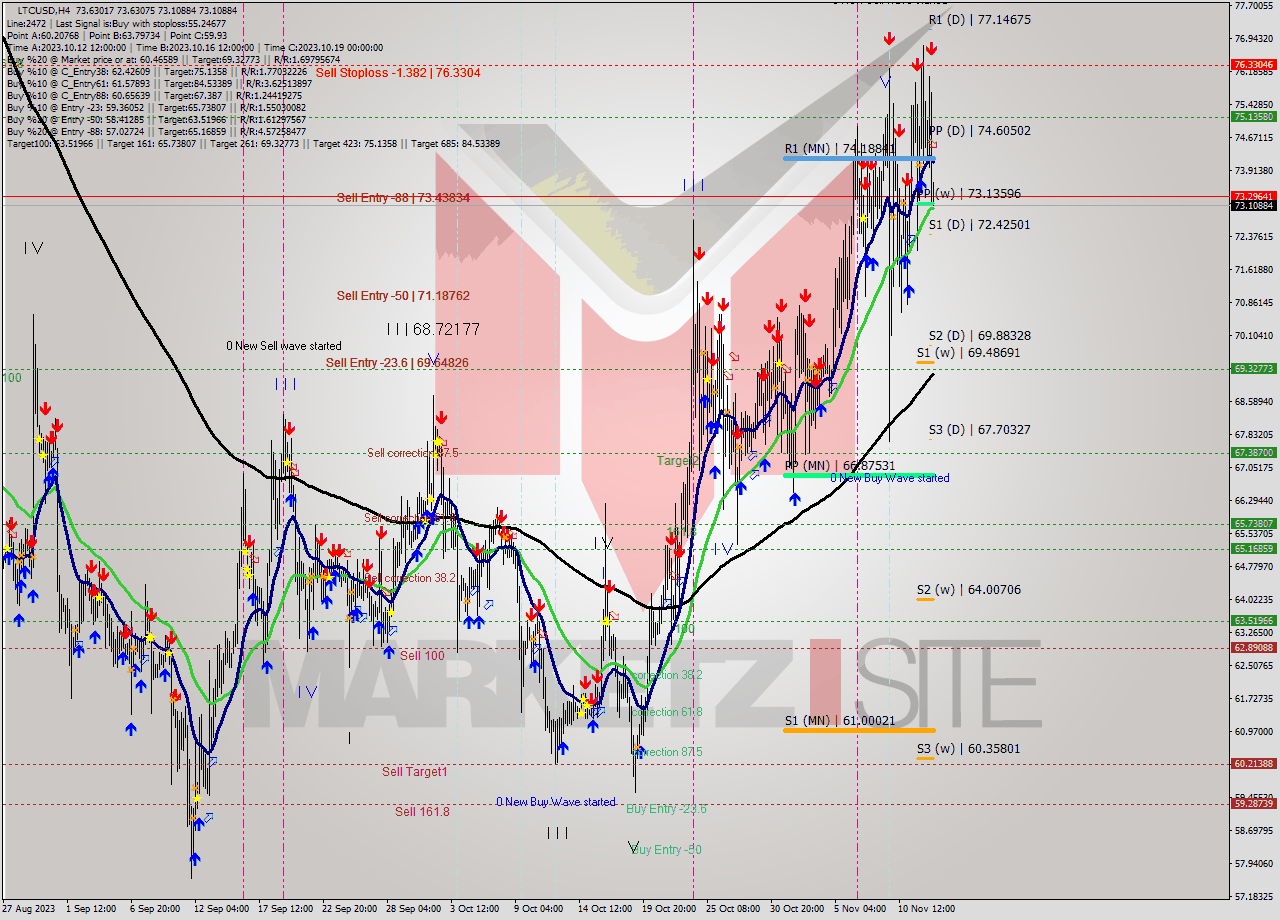Click the R1 (D) 77.14675 pivot label
Screen dimensions: 1280x920
(979, 20)
